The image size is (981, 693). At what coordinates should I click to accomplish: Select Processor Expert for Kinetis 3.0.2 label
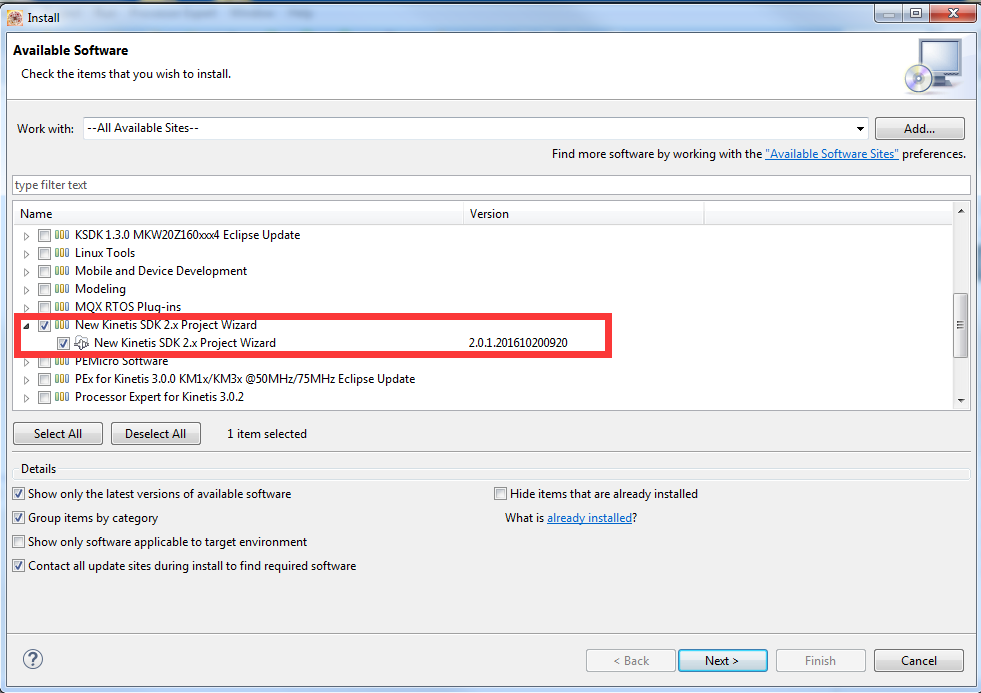pos(160,397)
